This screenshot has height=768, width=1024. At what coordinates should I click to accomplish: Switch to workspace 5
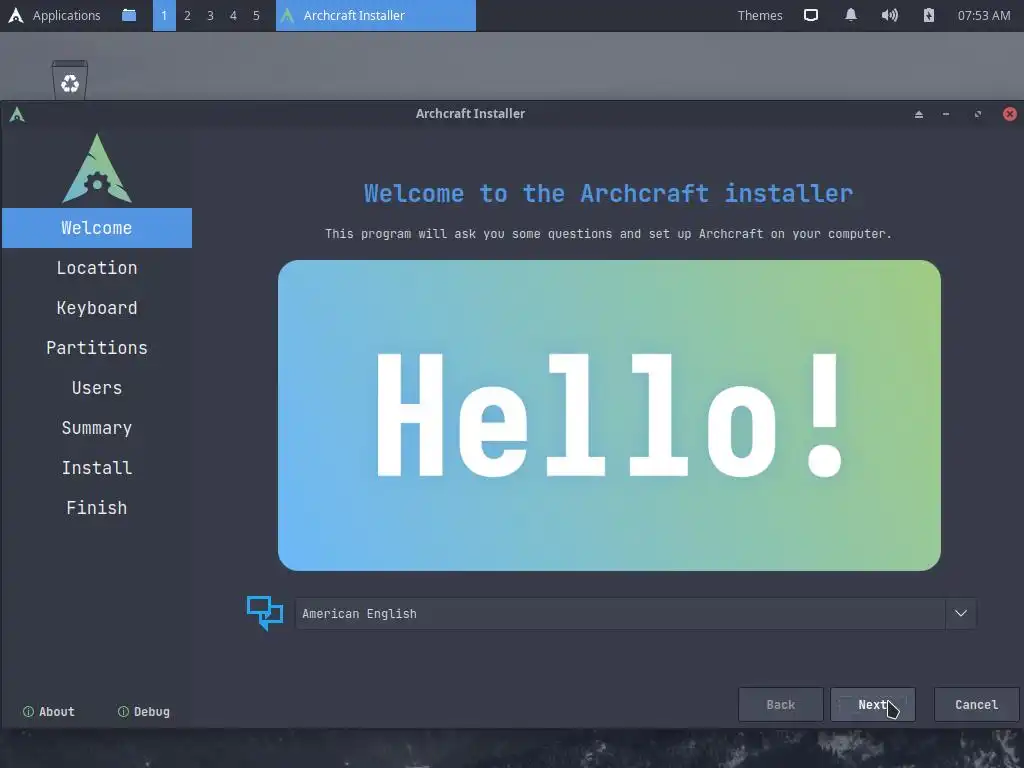[x=256, y=15]
